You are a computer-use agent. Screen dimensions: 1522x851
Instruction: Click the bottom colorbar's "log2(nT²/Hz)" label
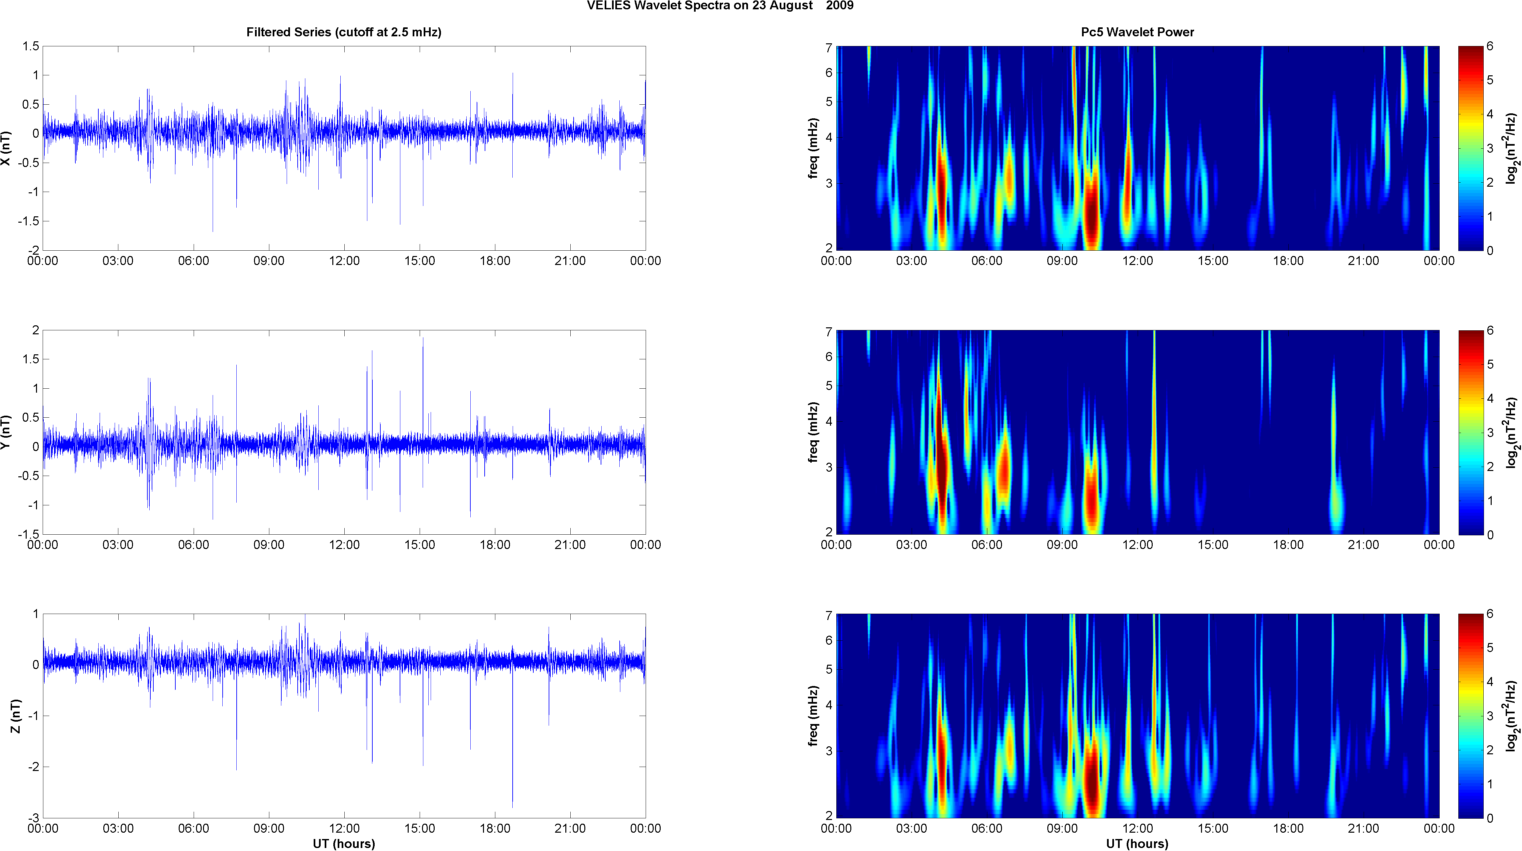coord(1512,716)
